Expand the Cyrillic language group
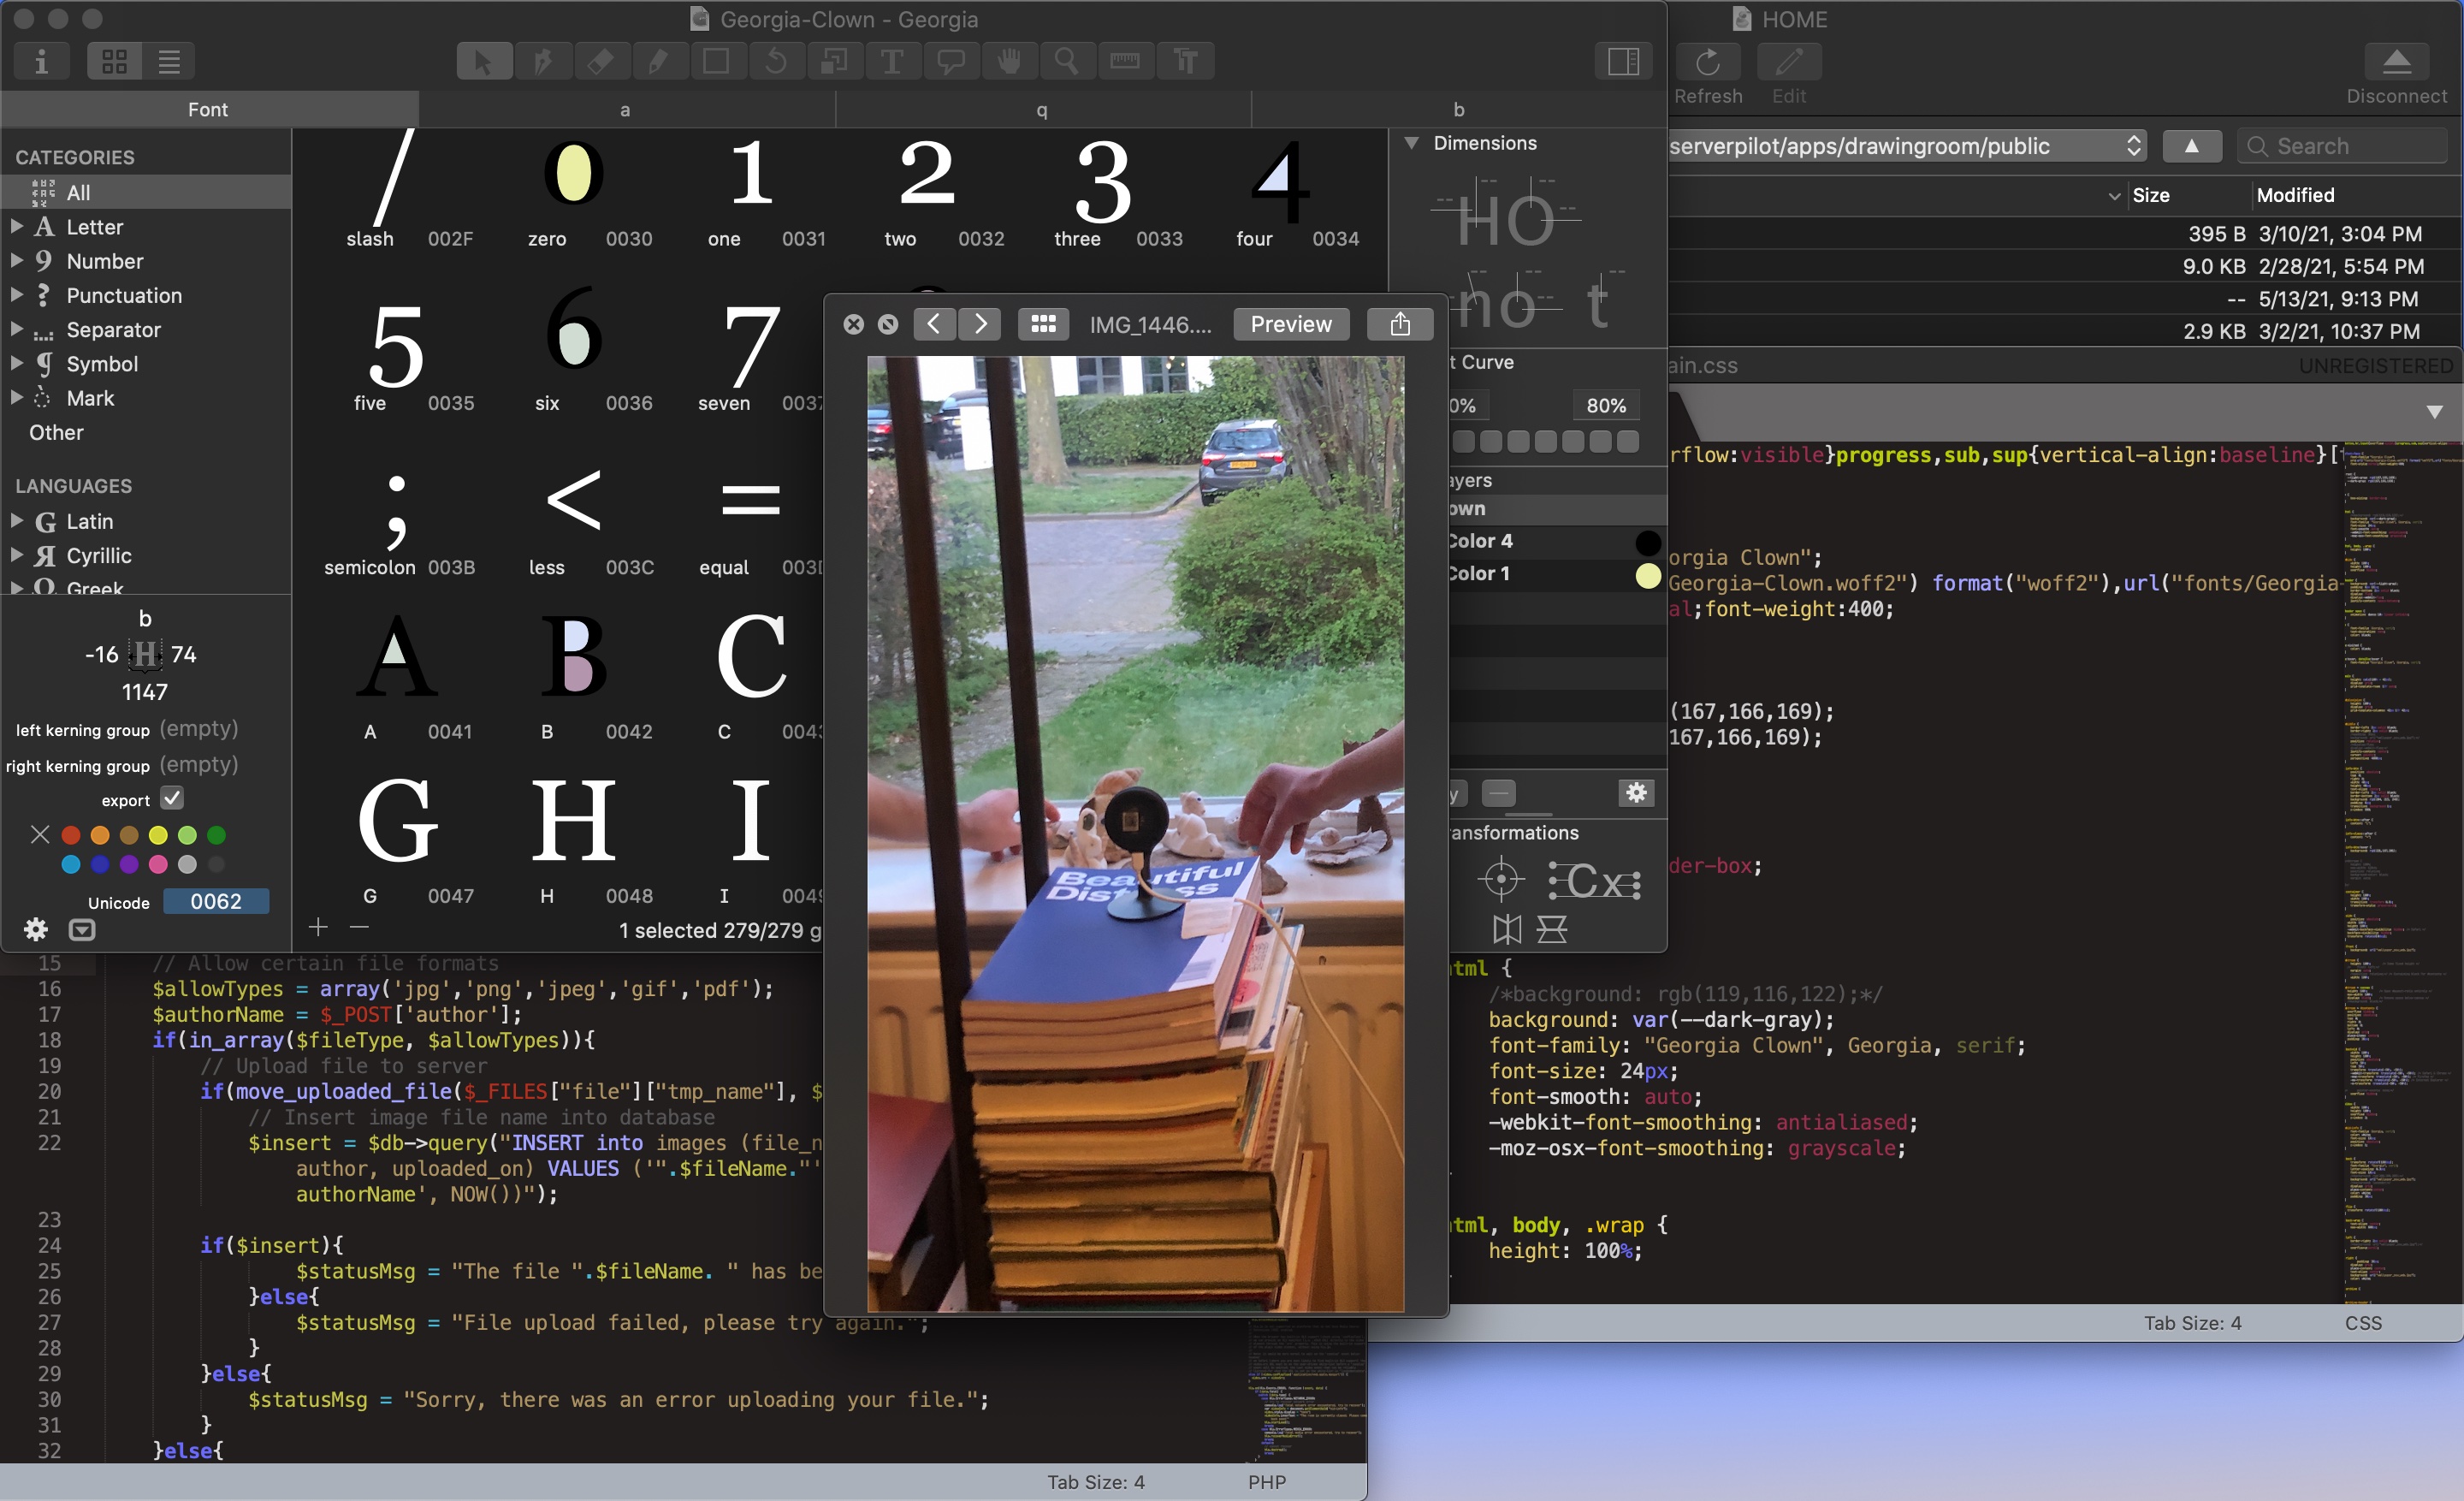Image resolution: width=2464 pixels, height=1501 pixels. point(17,555)
